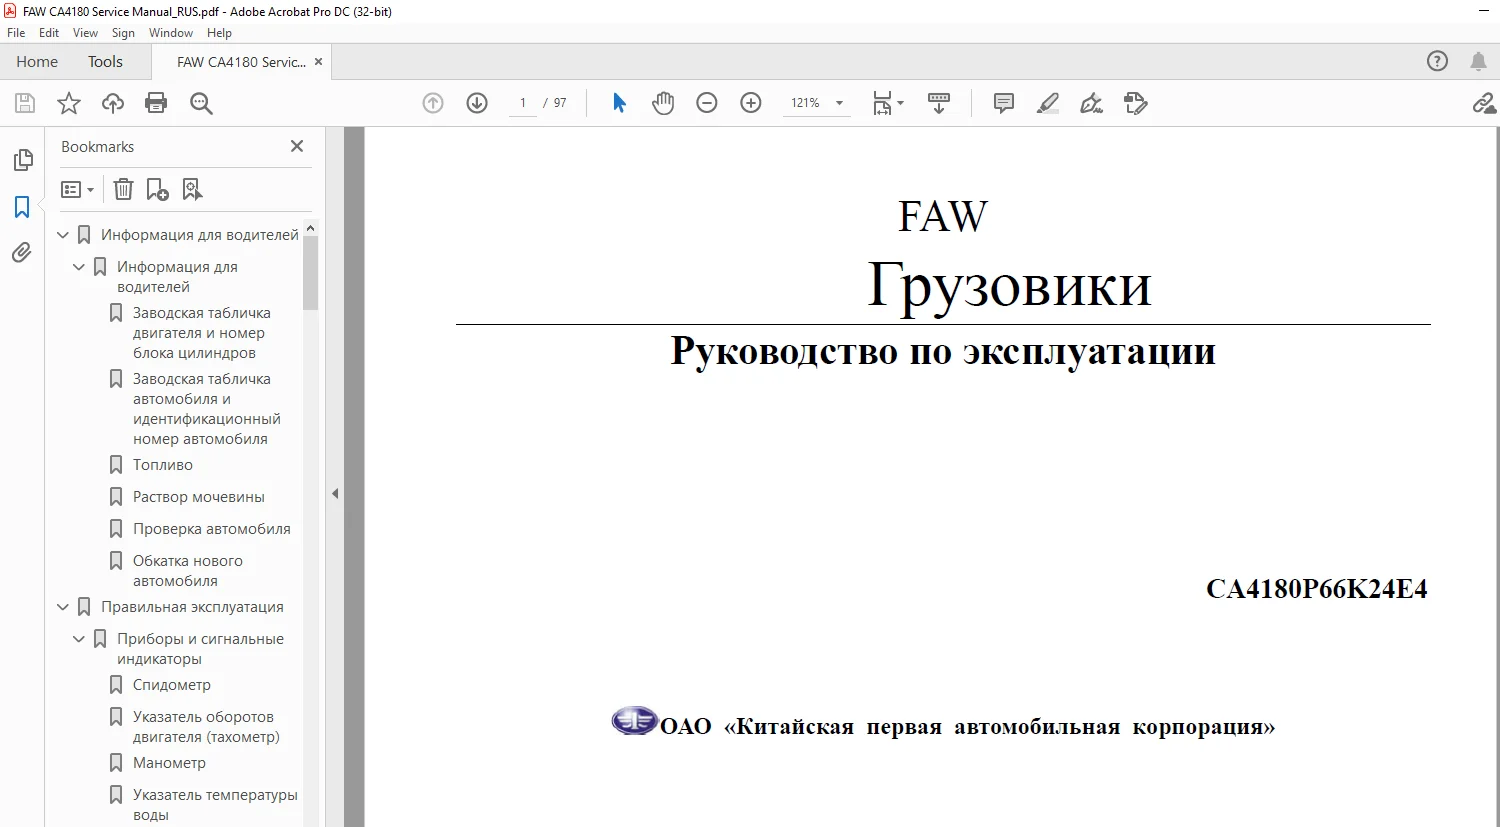The height and width of the screenshot is (827, 1500).
Task: Collapse Приборы и сигнальные индикаторы bookmark
Action: tap(79, 639)
